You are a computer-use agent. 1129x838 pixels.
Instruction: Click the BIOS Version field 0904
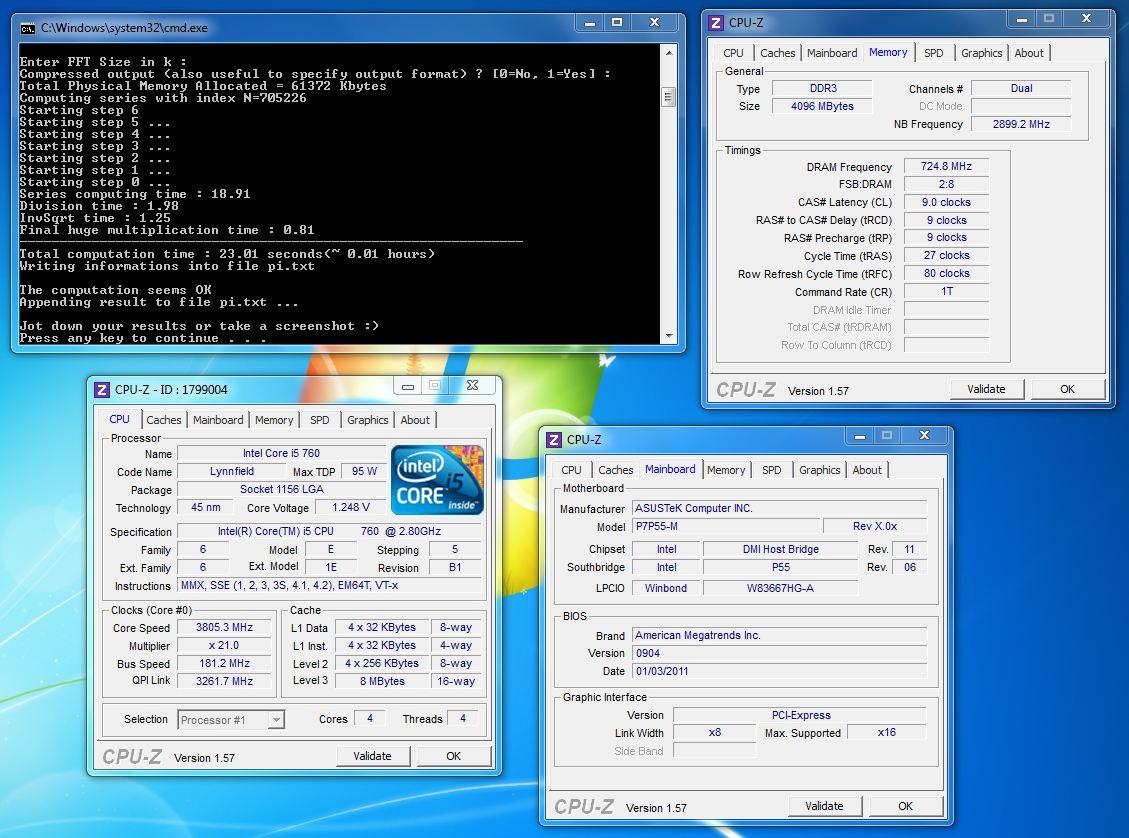click(780, 653)
